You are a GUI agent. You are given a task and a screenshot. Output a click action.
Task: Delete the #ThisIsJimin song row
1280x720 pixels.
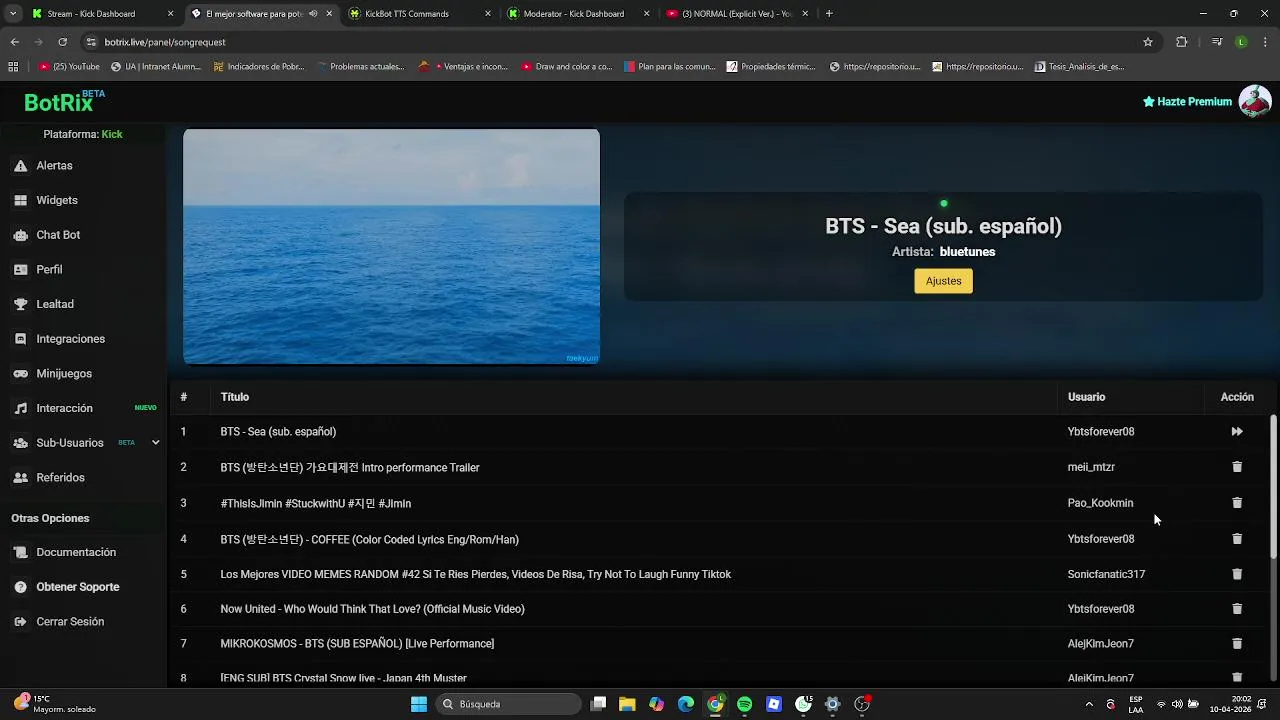click(x=1237, y=503)
